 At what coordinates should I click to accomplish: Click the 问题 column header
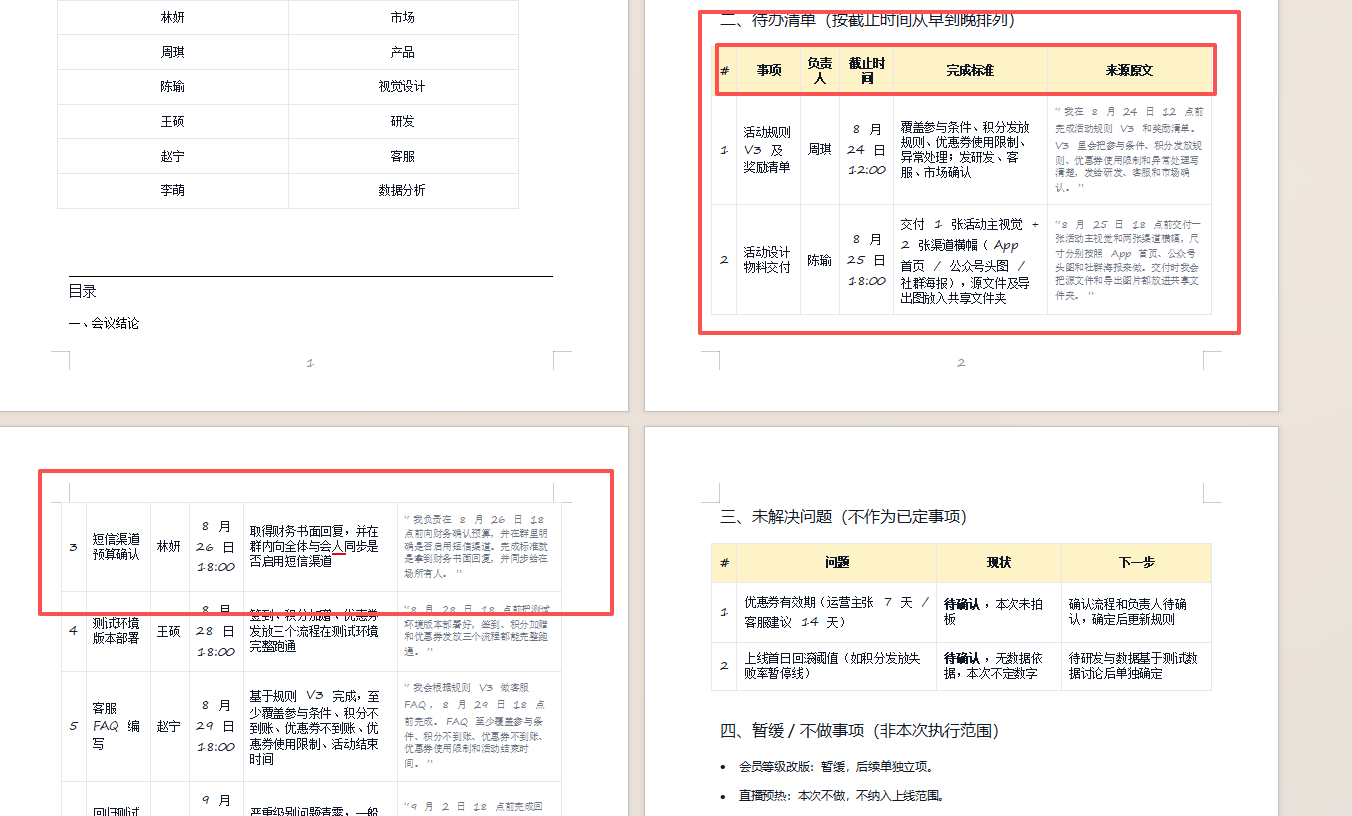coord(837,563)
